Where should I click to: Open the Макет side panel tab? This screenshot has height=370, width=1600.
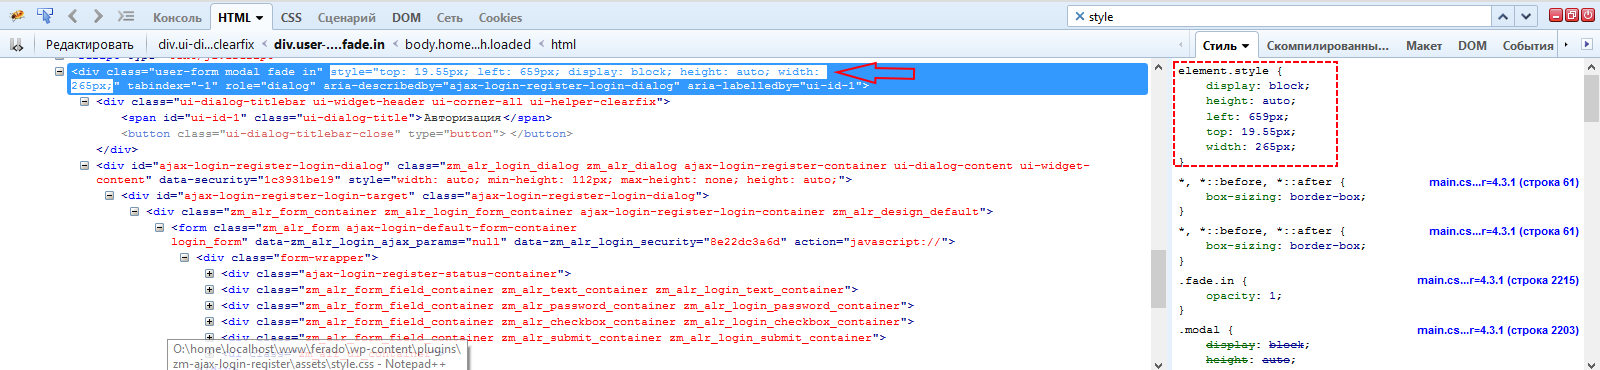point(1423,46)
